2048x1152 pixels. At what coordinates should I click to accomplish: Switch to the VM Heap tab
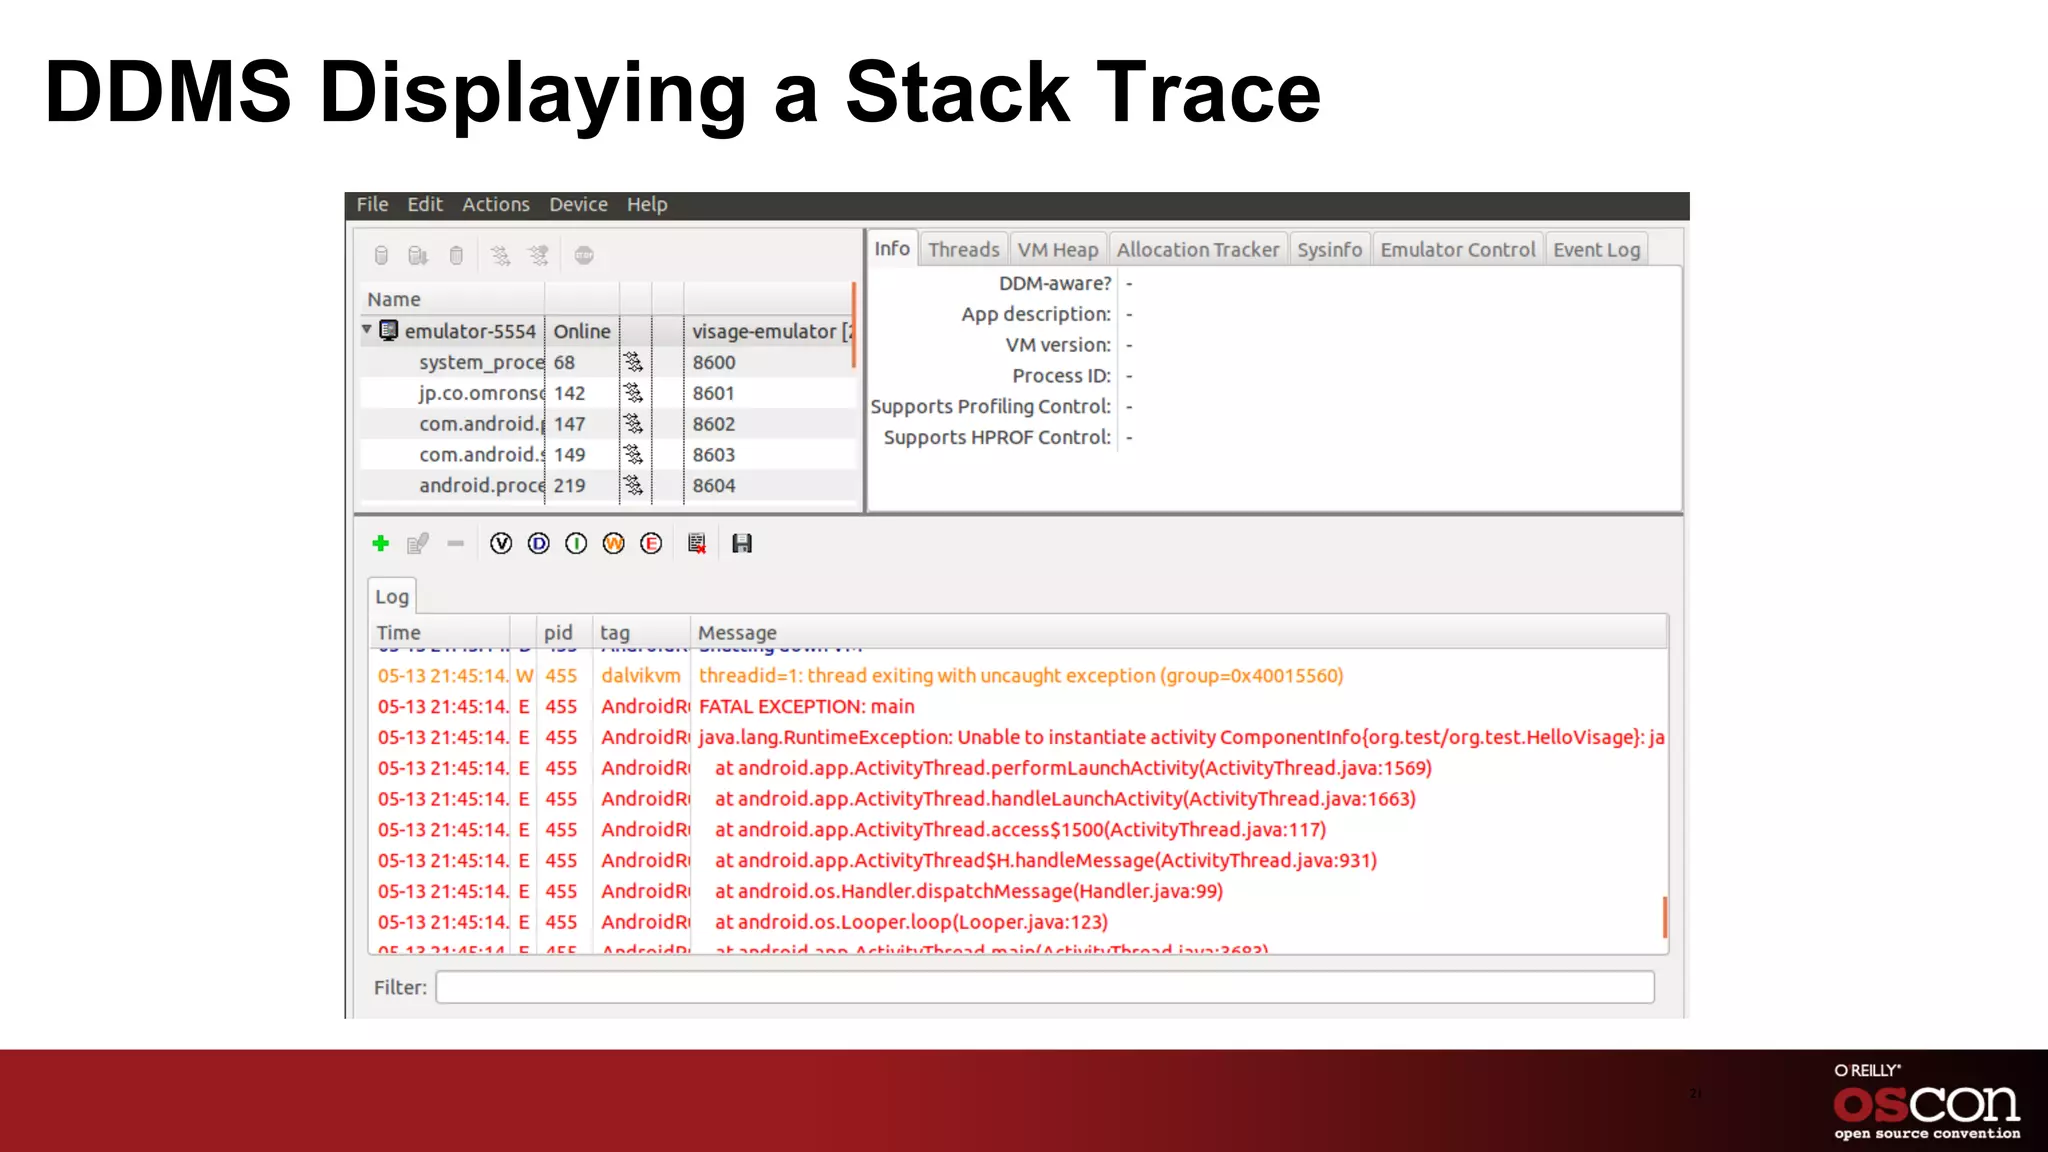tap(1058, 250)
